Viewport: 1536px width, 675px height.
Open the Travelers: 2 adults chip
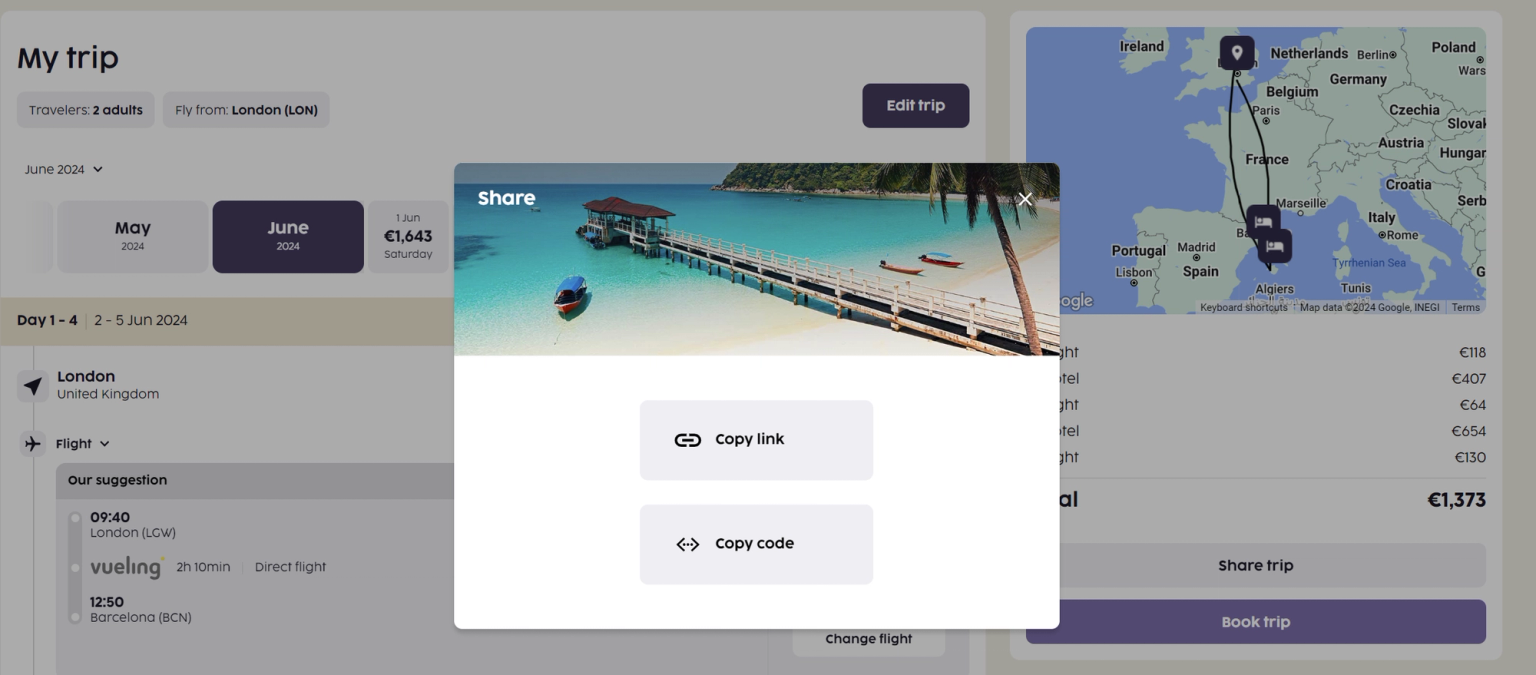coord(86,110)
